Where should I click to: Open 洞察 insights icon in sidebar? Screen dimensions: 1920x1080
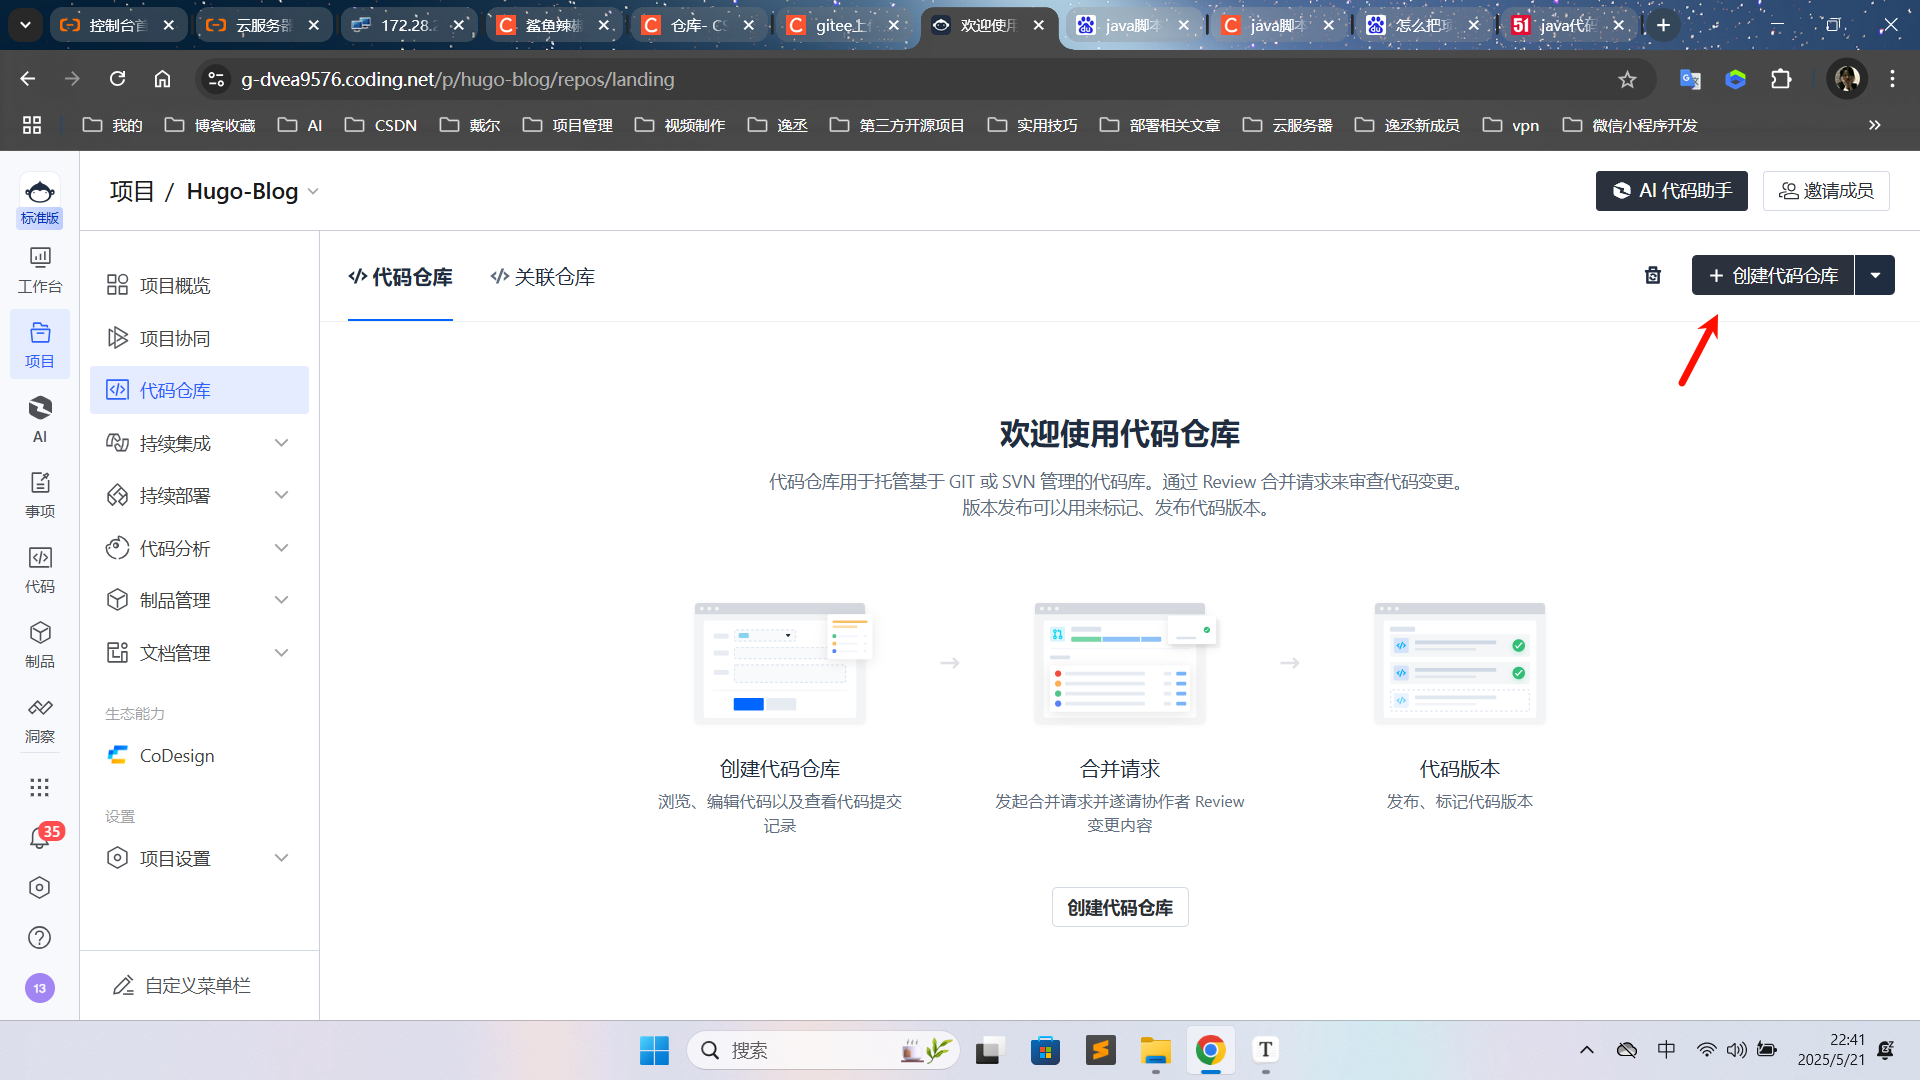coord(40,719)
